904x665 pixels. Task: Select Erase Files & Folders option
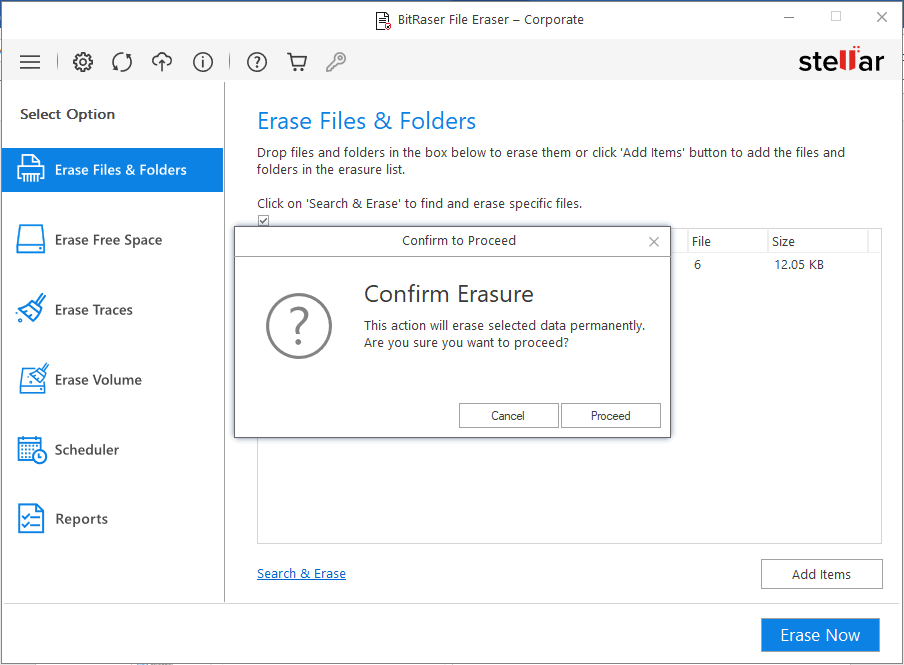tap(112, 170)
